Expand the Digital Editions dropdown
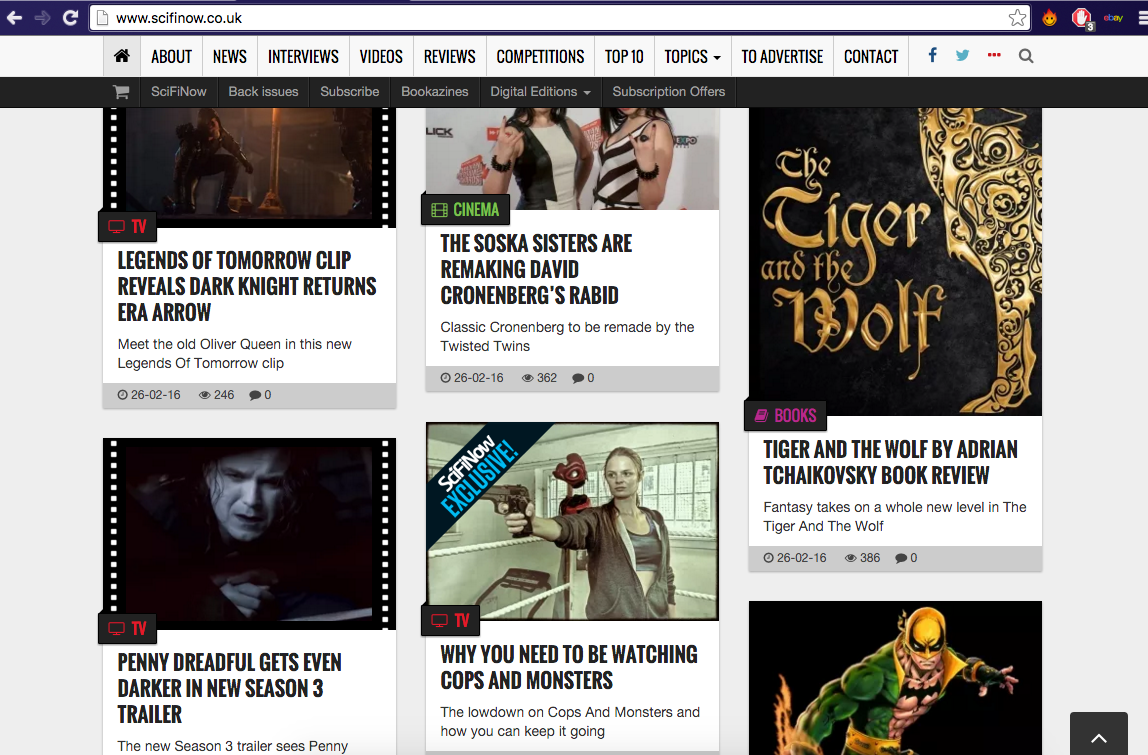Screen dimensions: 1148x755 point(540,92)
